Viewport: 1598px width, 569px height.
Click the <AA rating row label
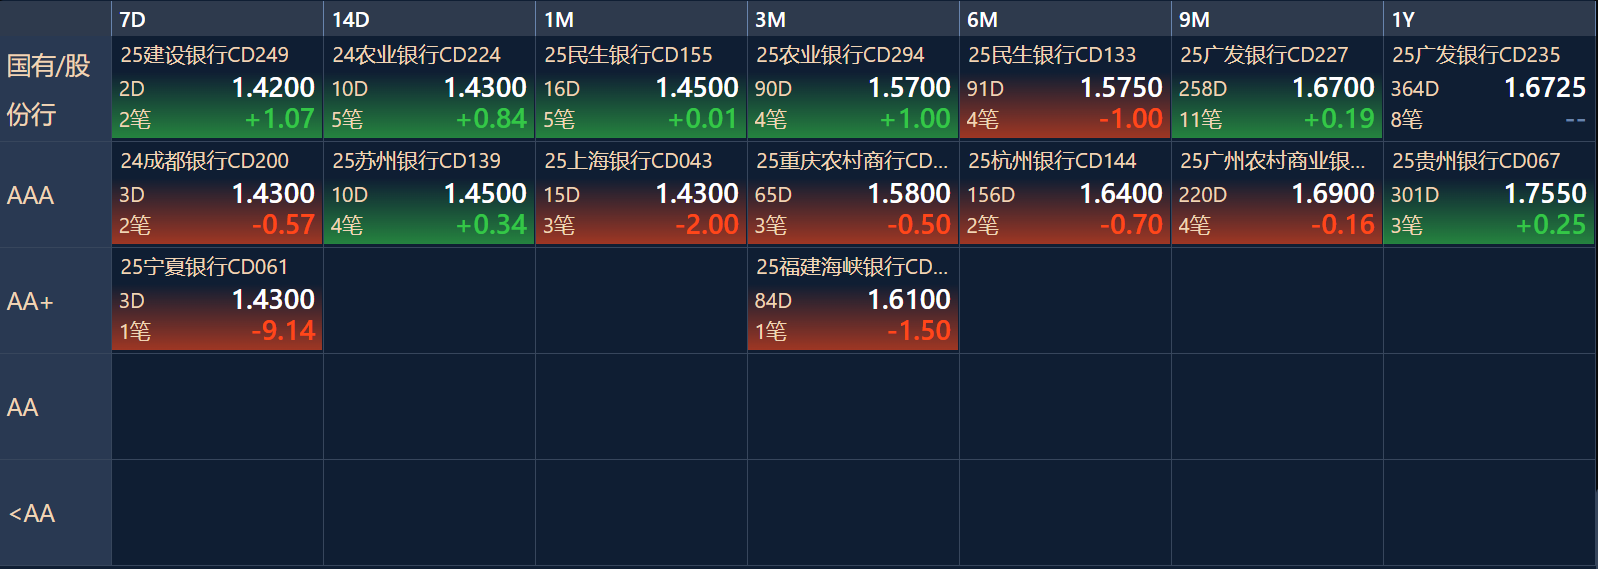[55, 513]
